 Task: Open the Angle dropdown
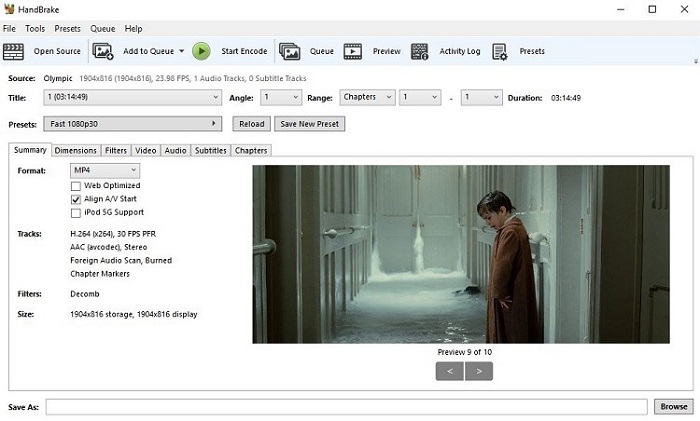pyautogui.click(x=281, y=97)
